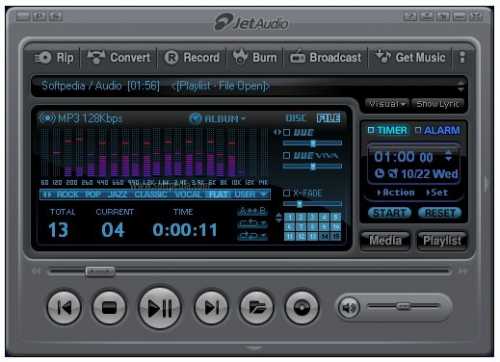The width and height of the screenshot is (500, 362).
Task: Open the Rip CD tool
Action: 54,58
